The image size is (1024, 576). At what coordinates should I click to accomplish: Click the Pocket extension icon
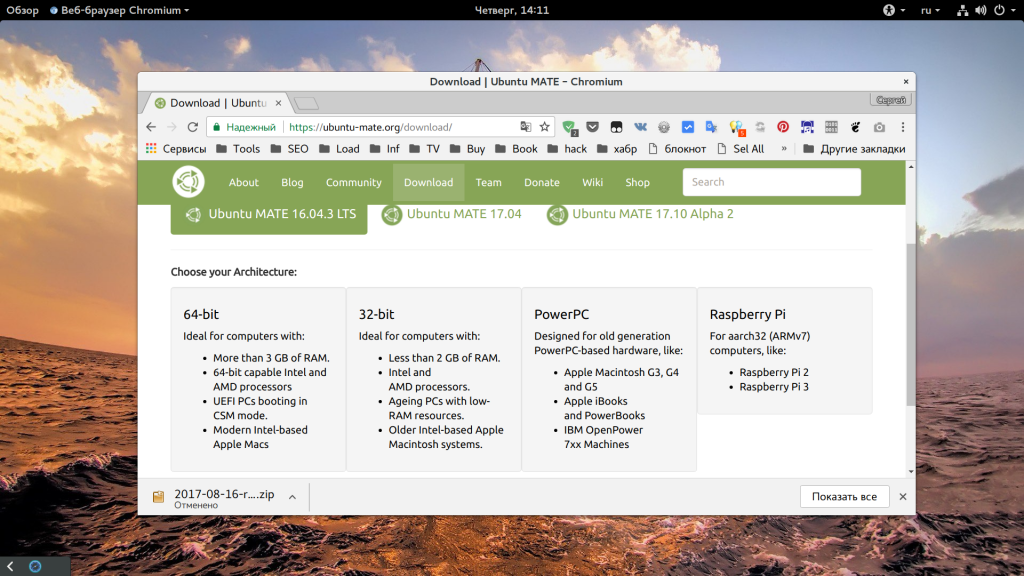(592, 127)
